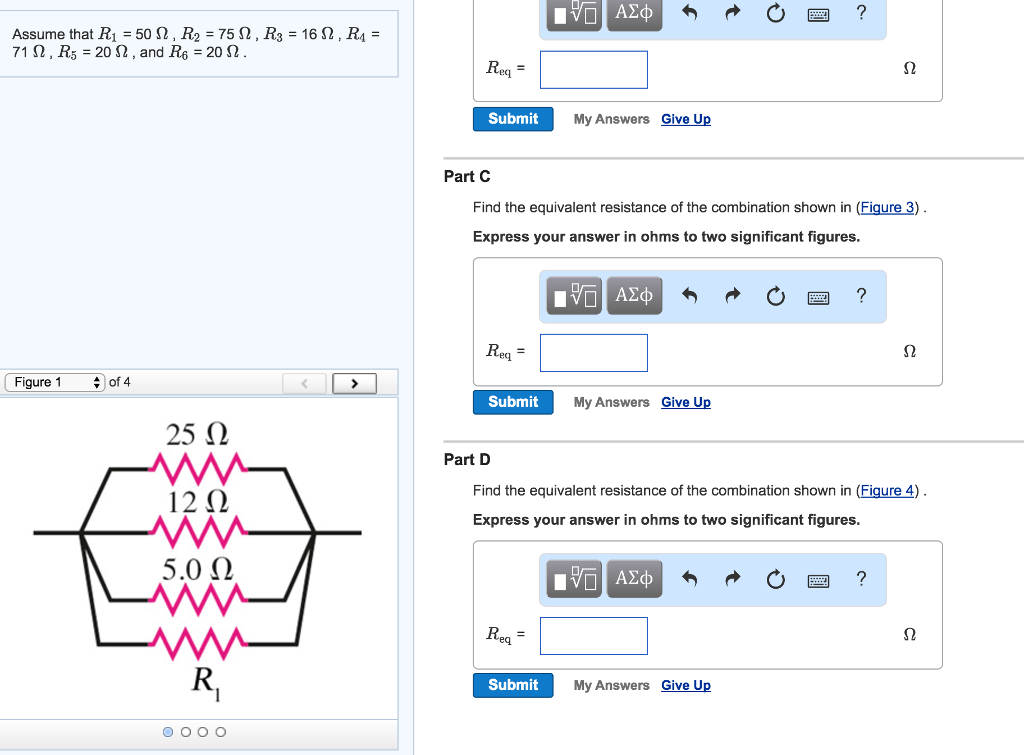The image size is (1024, 755).
Task: Advance to the next figure with right arrow
Action: [354, 382]
